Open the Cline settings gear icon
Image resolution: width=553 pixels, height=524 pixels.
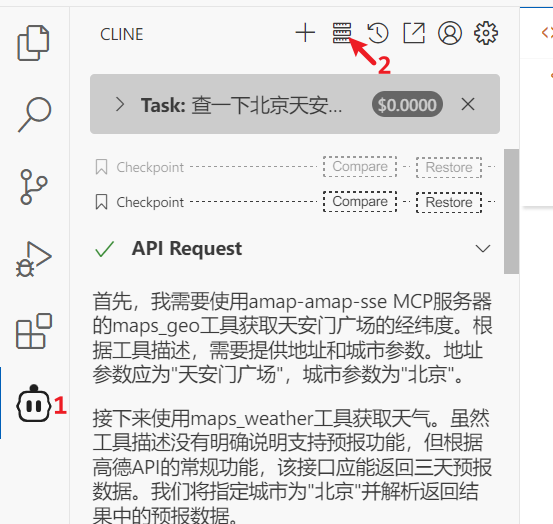[486, 33]
